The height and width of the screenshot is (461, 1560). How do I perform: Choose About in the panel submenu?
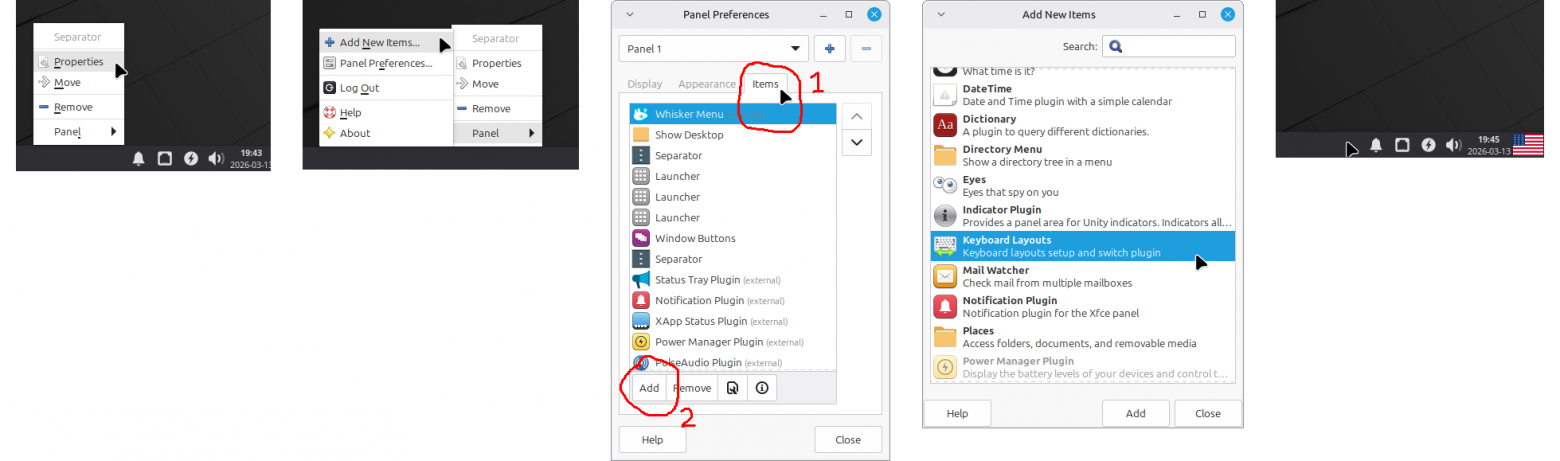[386, 133]
